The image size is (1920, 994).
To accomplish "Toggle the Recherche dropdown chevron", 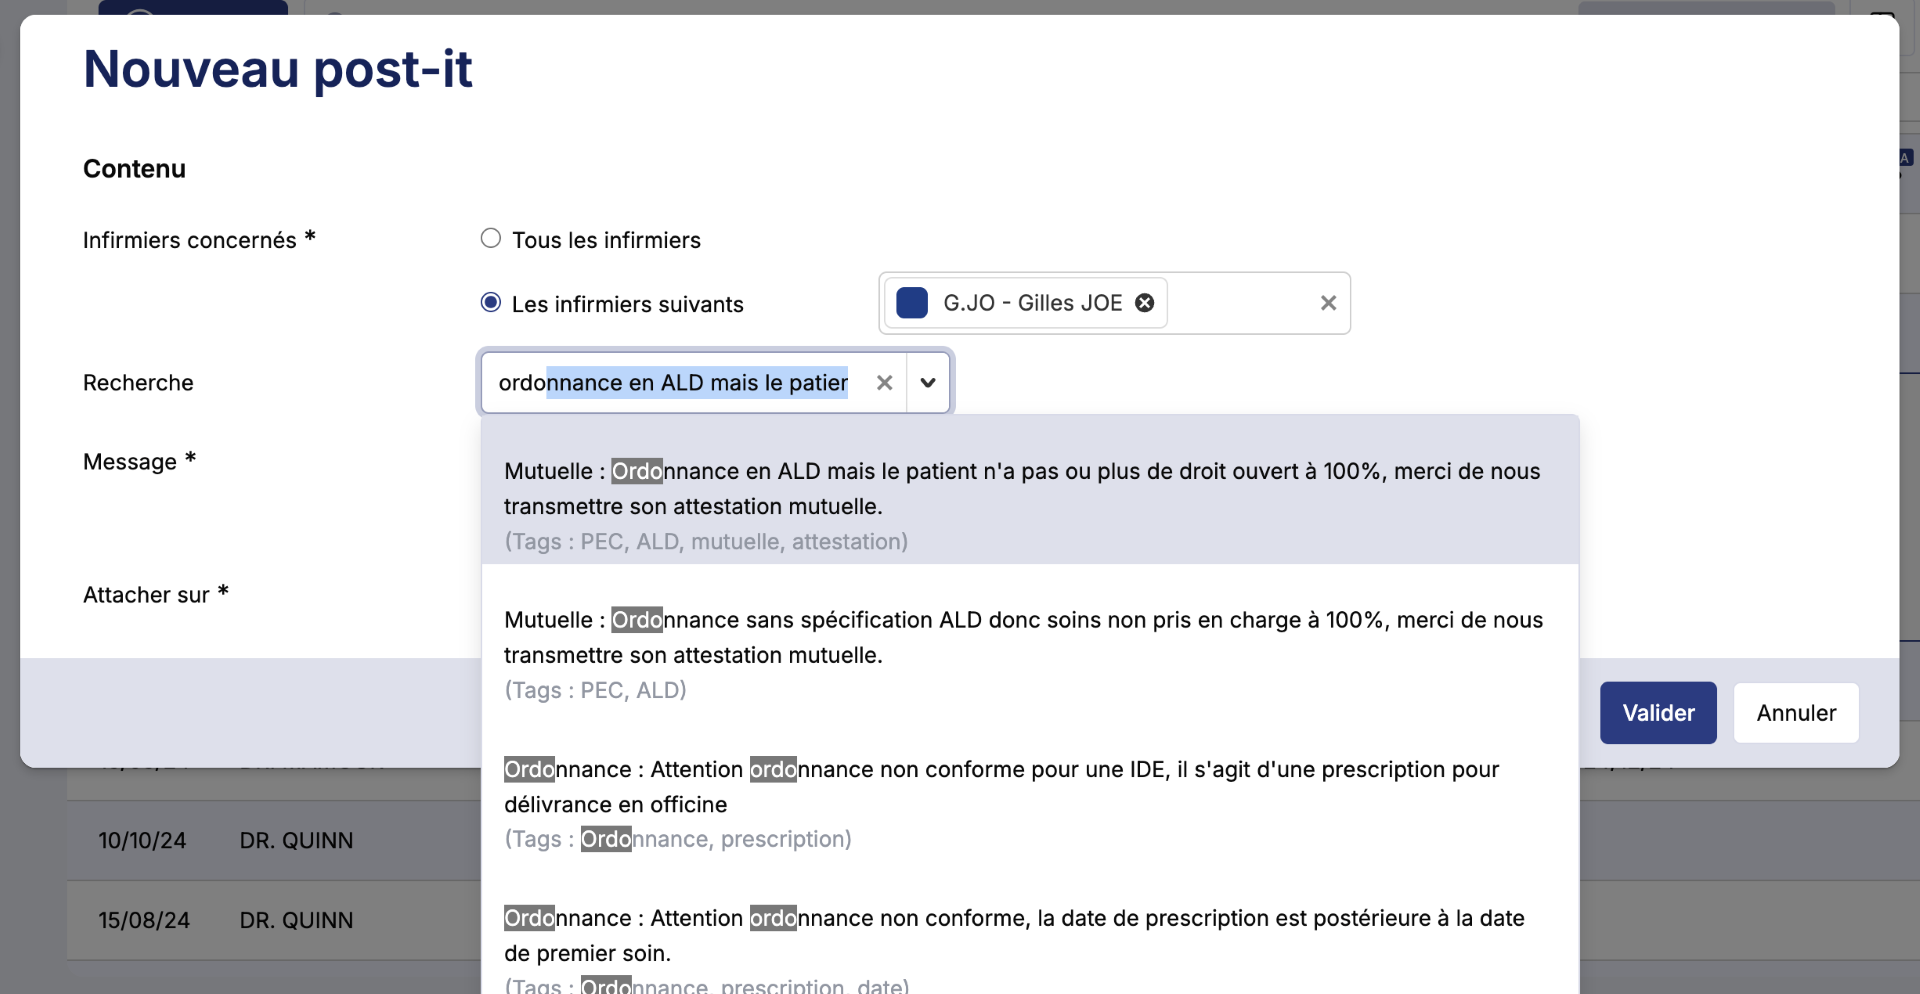I will pyautogui.click(x=928, y=382).
